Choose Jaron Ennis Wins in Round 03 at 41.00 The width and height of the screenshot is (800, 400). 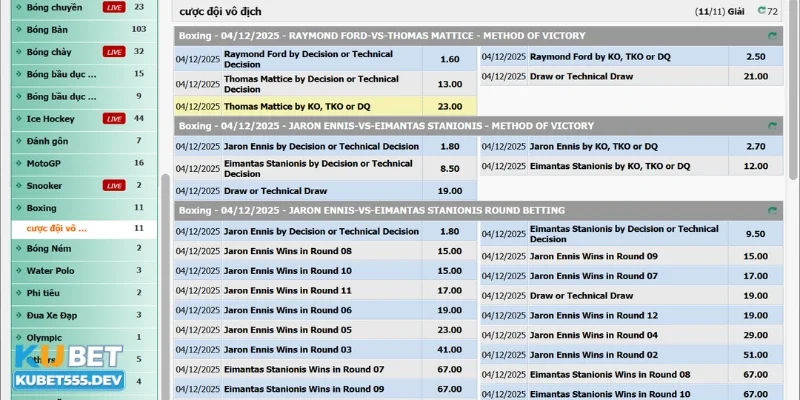[x=449, y=350]
